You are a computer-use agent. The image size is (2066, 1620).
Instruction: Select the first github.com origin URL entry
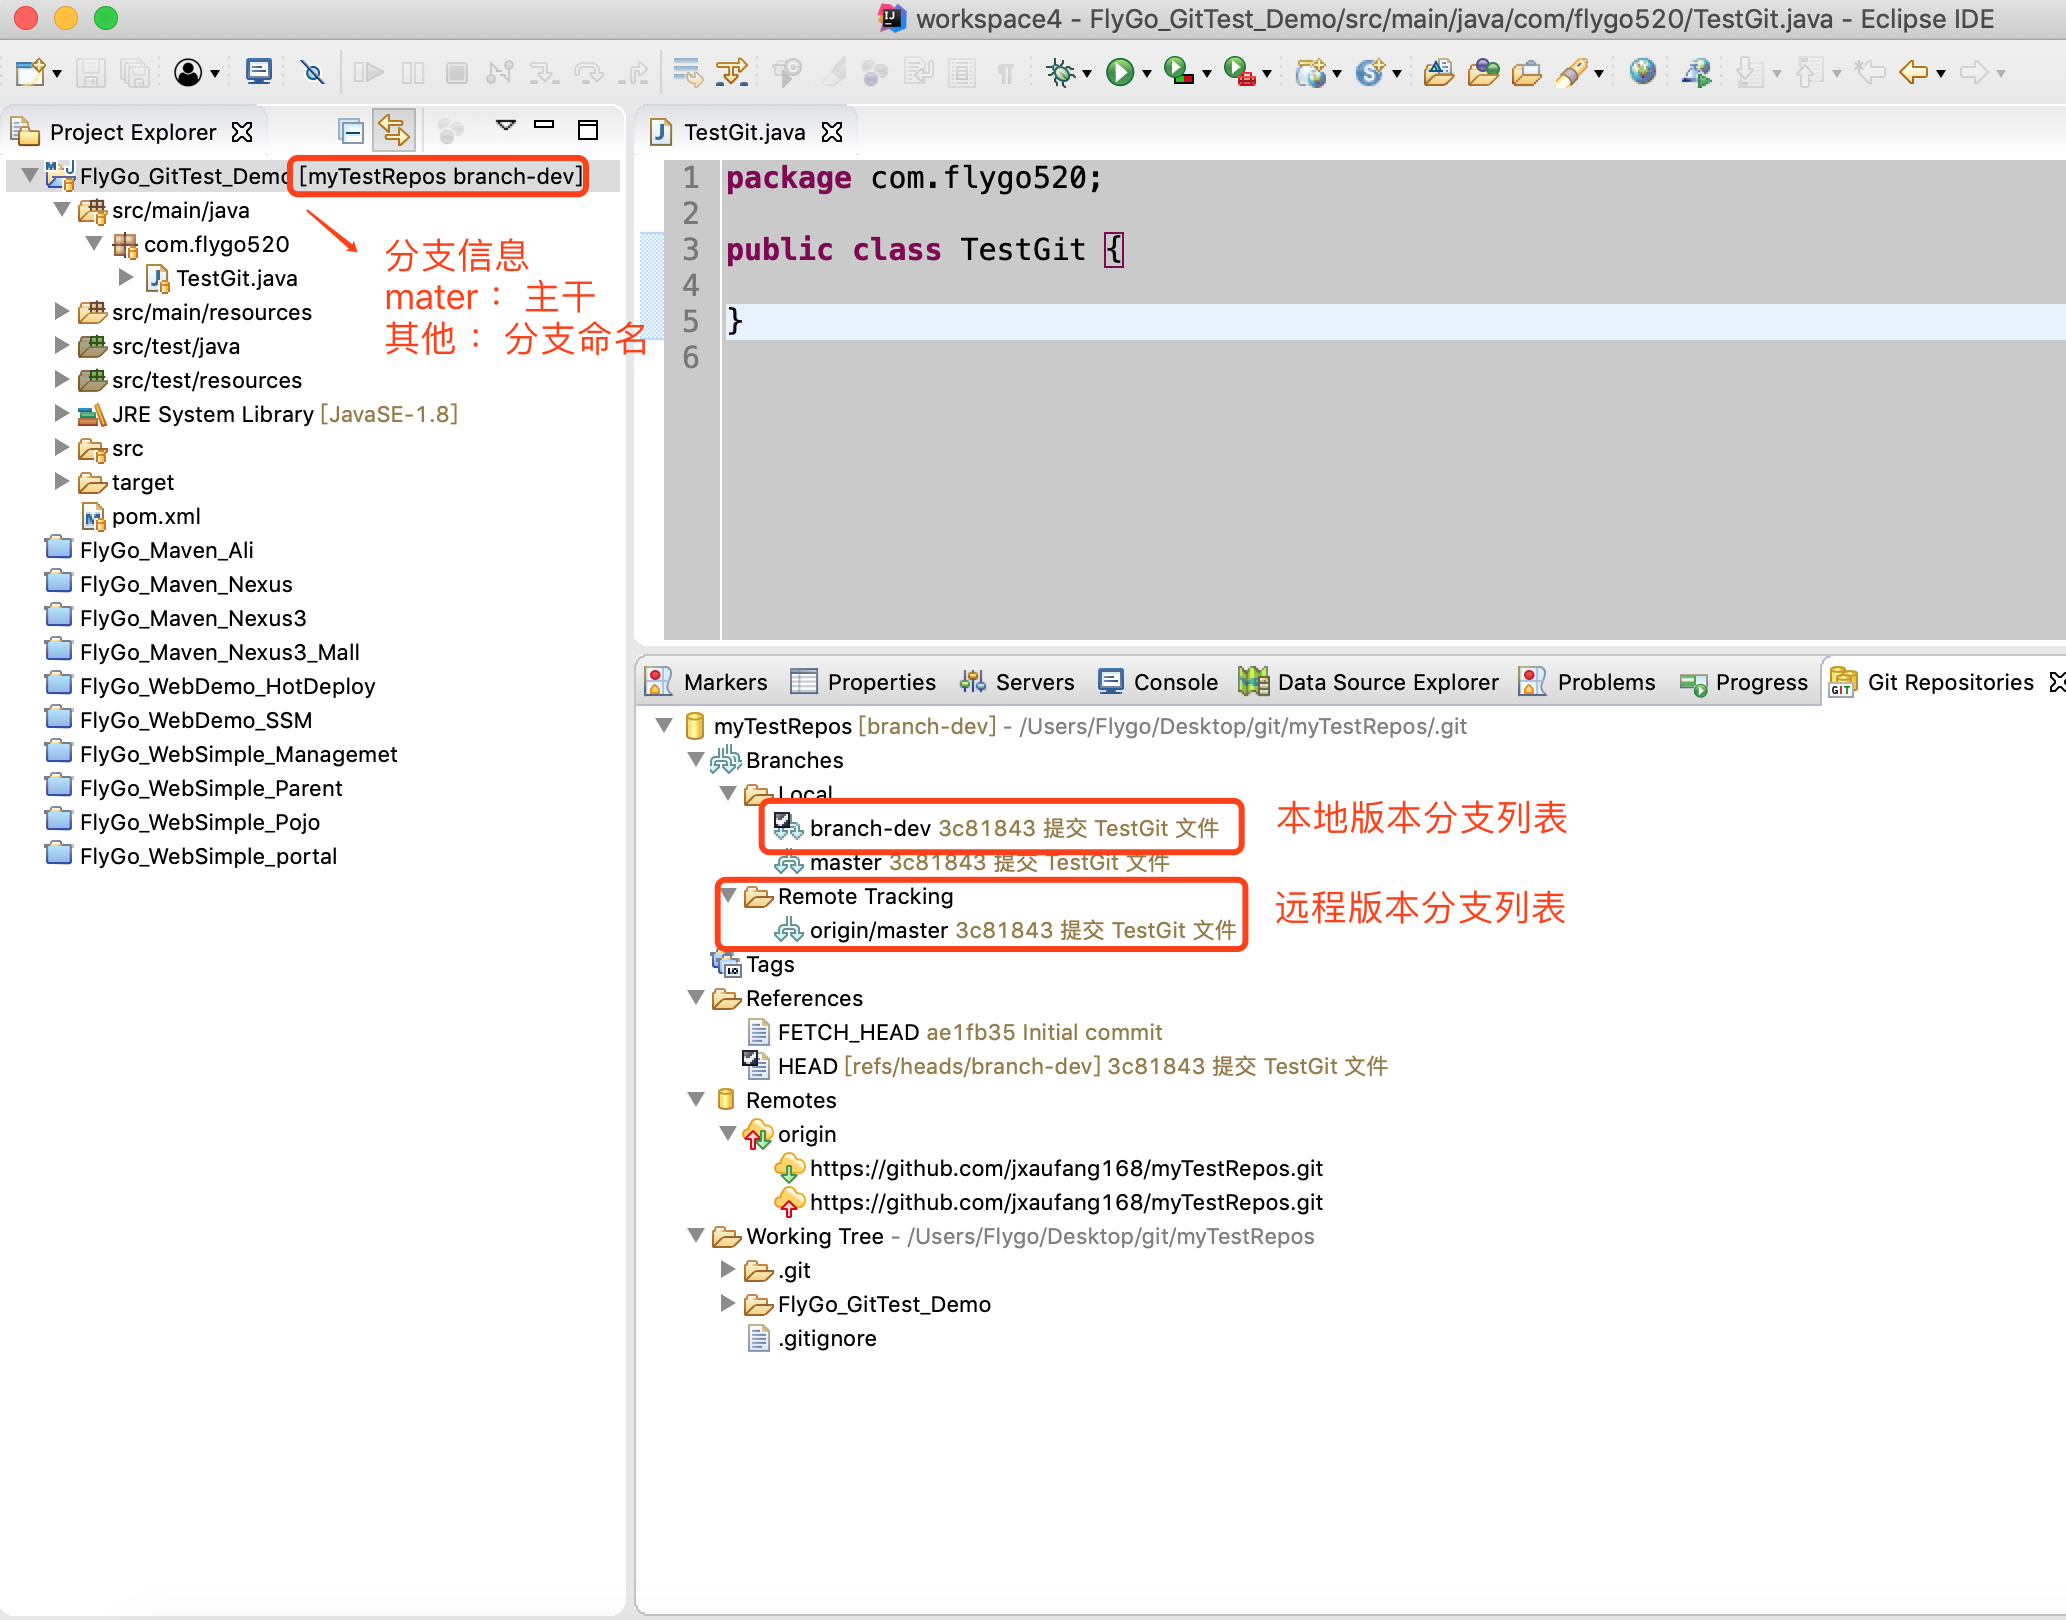1065,1168
